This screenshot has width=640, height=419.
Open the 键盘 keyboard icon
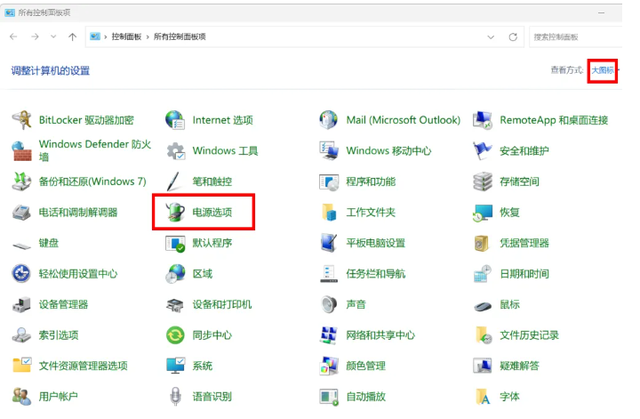click(21, 245)
